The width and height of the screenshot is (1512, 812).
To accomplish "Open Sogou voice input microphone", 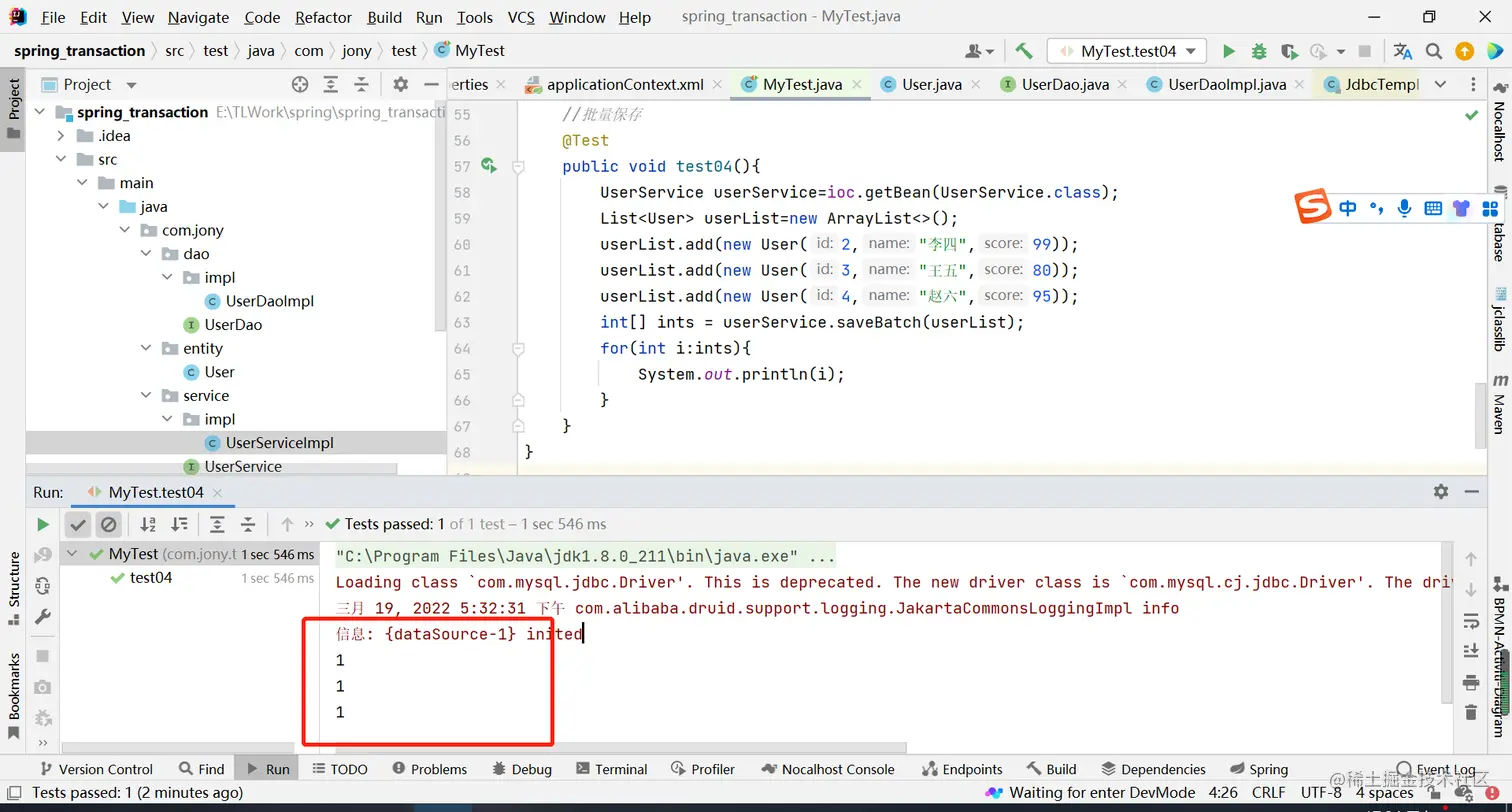I will (x=1405, y=208).
